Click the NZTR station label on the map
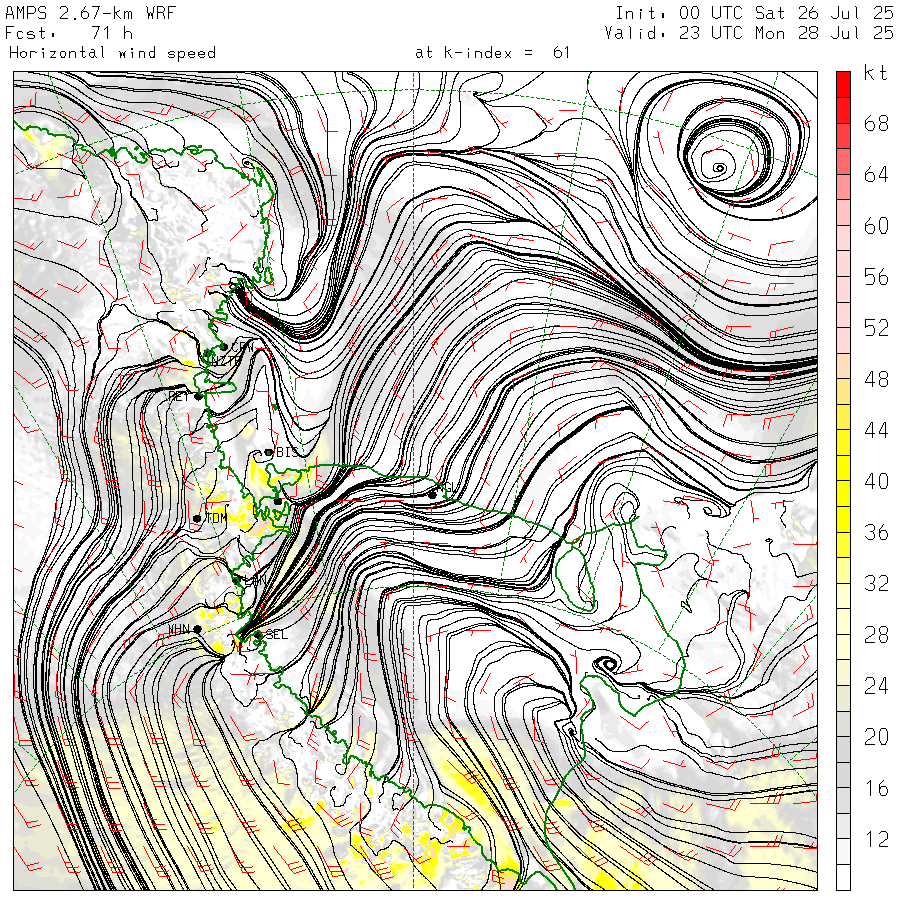 (226, 361)
